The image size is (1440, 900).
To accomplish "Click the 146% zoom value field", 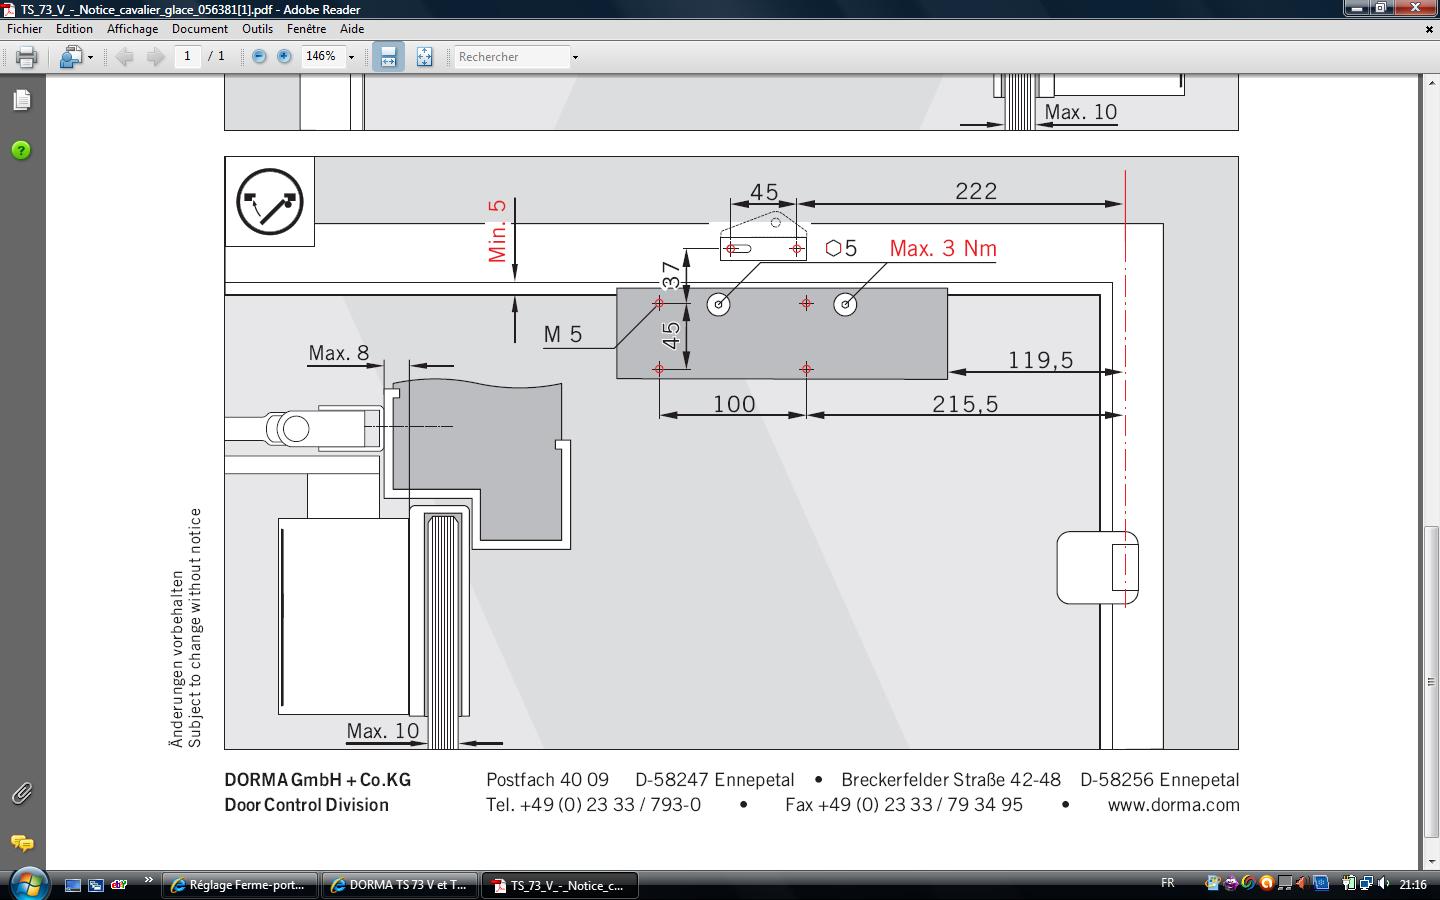I will pos(322,56).
